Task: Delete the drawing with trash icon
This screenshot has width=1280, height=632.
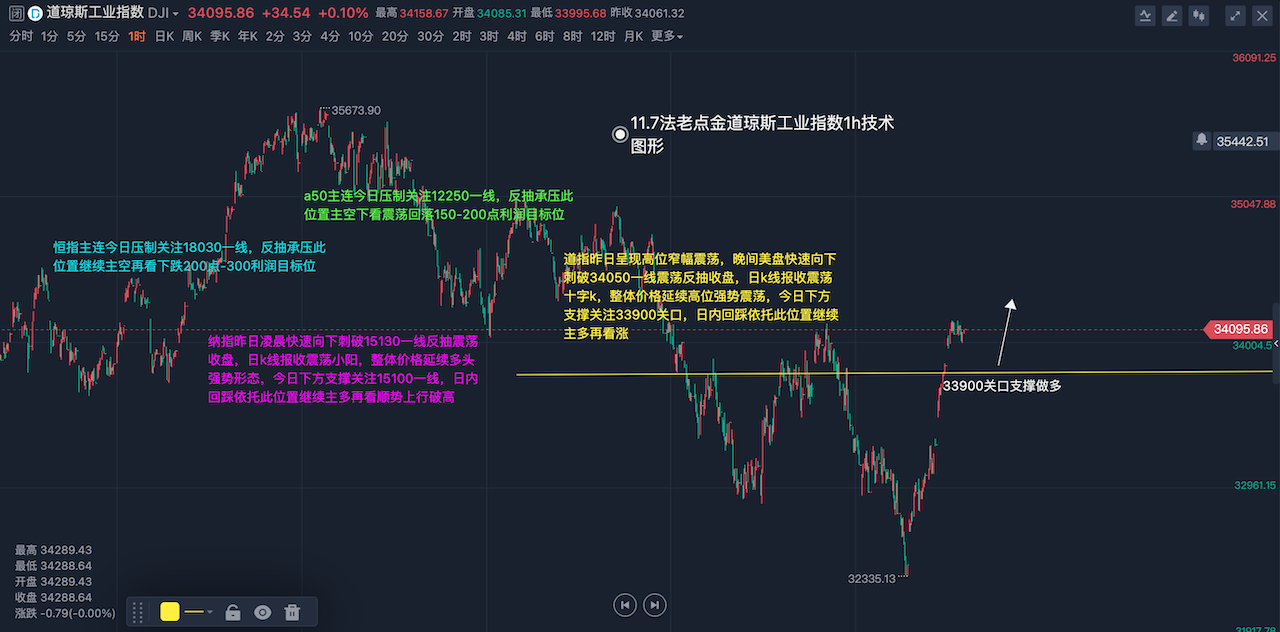Action: point(292,612)
